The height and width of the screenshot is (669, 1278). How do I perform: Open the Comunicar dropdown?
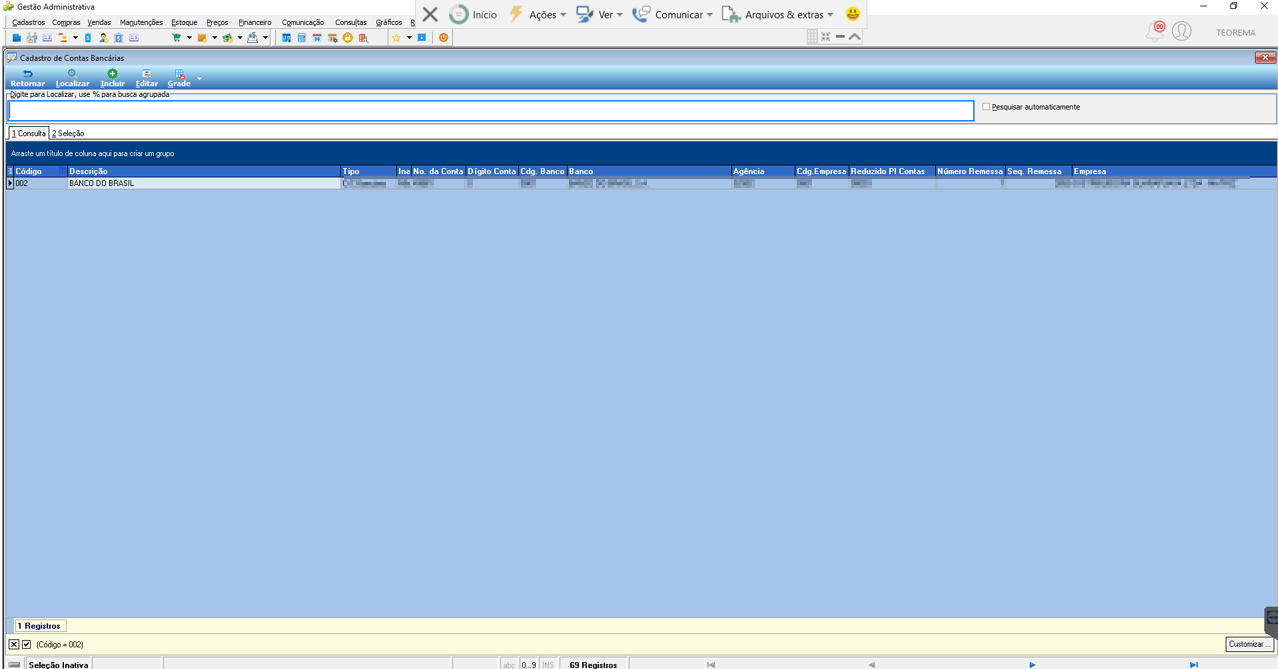(672, 15)
